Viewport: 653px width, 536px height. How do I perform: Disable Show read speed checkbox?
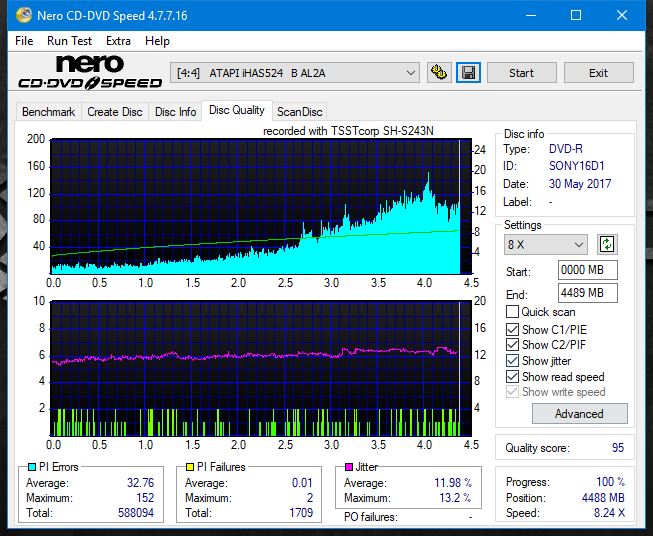512,376
